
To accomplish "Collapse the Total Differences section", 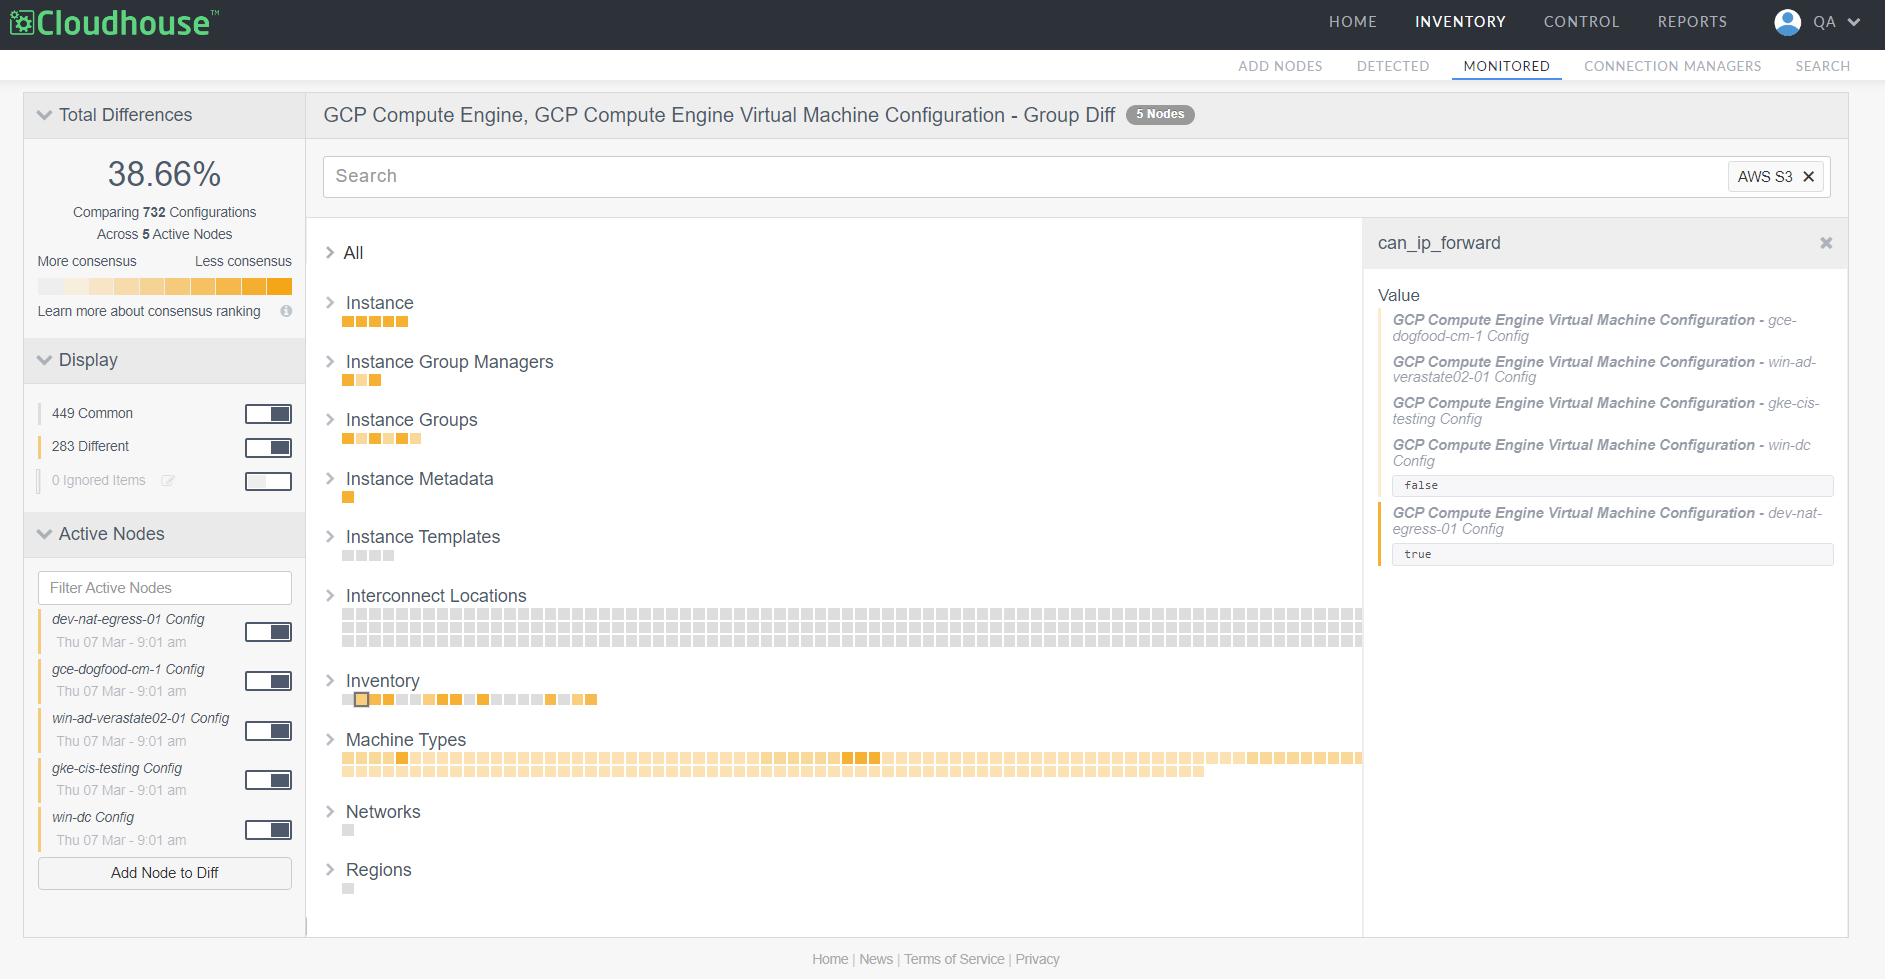I will coord(44,115).
